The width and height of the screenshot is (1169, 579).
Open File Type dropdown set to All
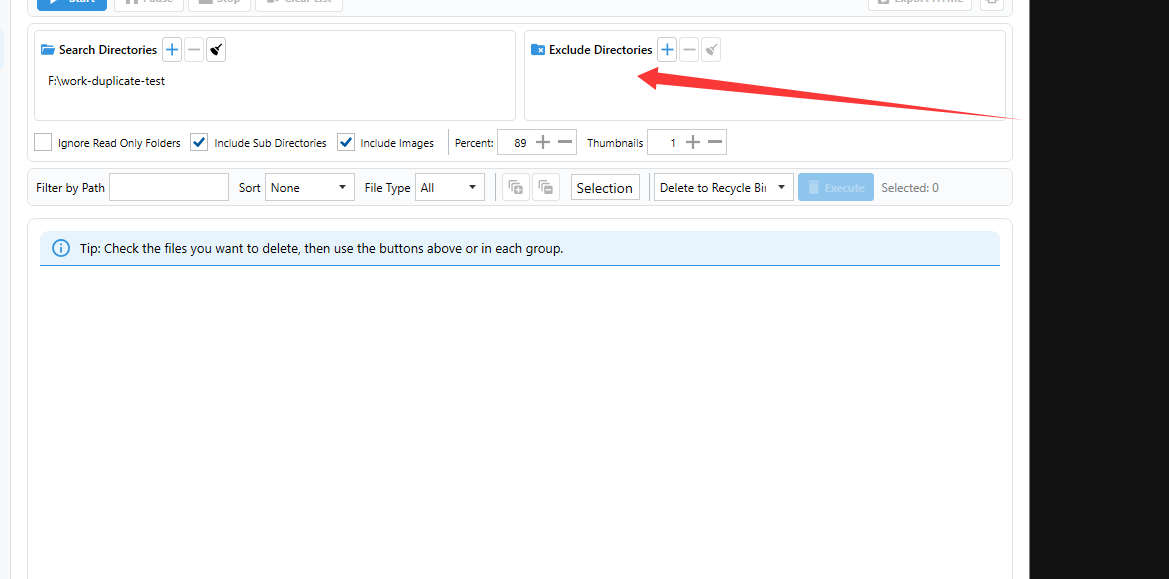450,188
